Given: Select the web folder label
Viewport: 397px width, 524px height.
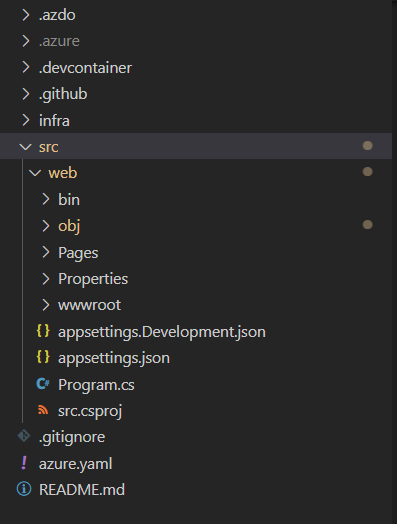Looking at the screenshot, I should 63,173.
